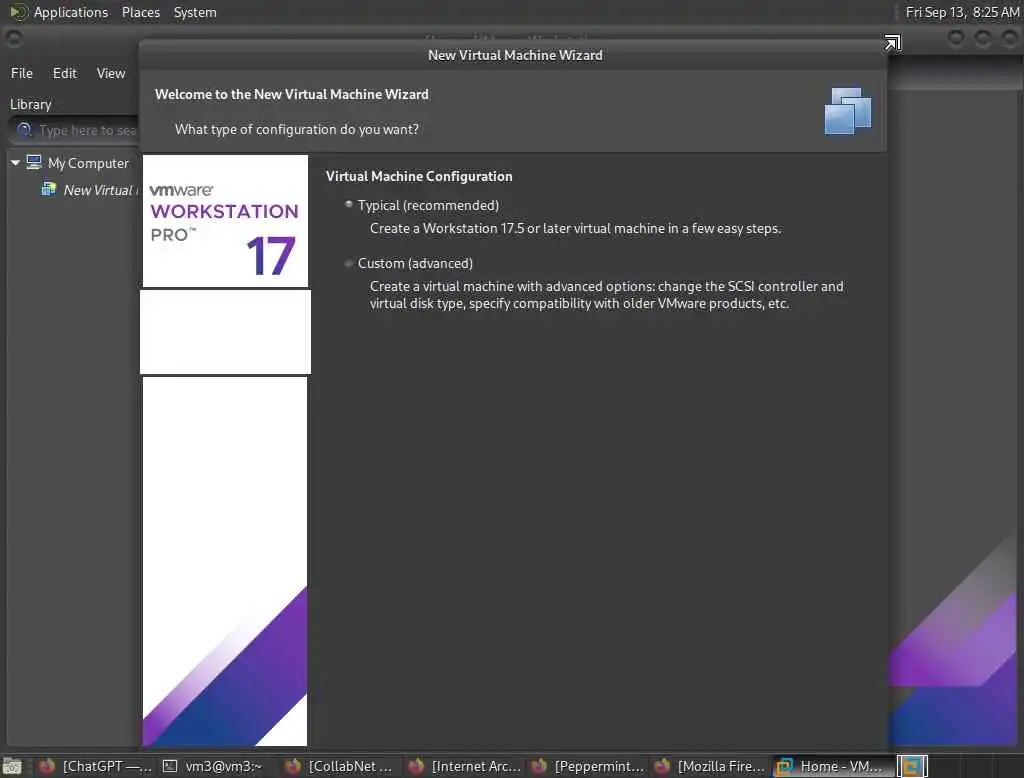Select the My Computer computer icon

pyautogui.click(x=34, y=162)
